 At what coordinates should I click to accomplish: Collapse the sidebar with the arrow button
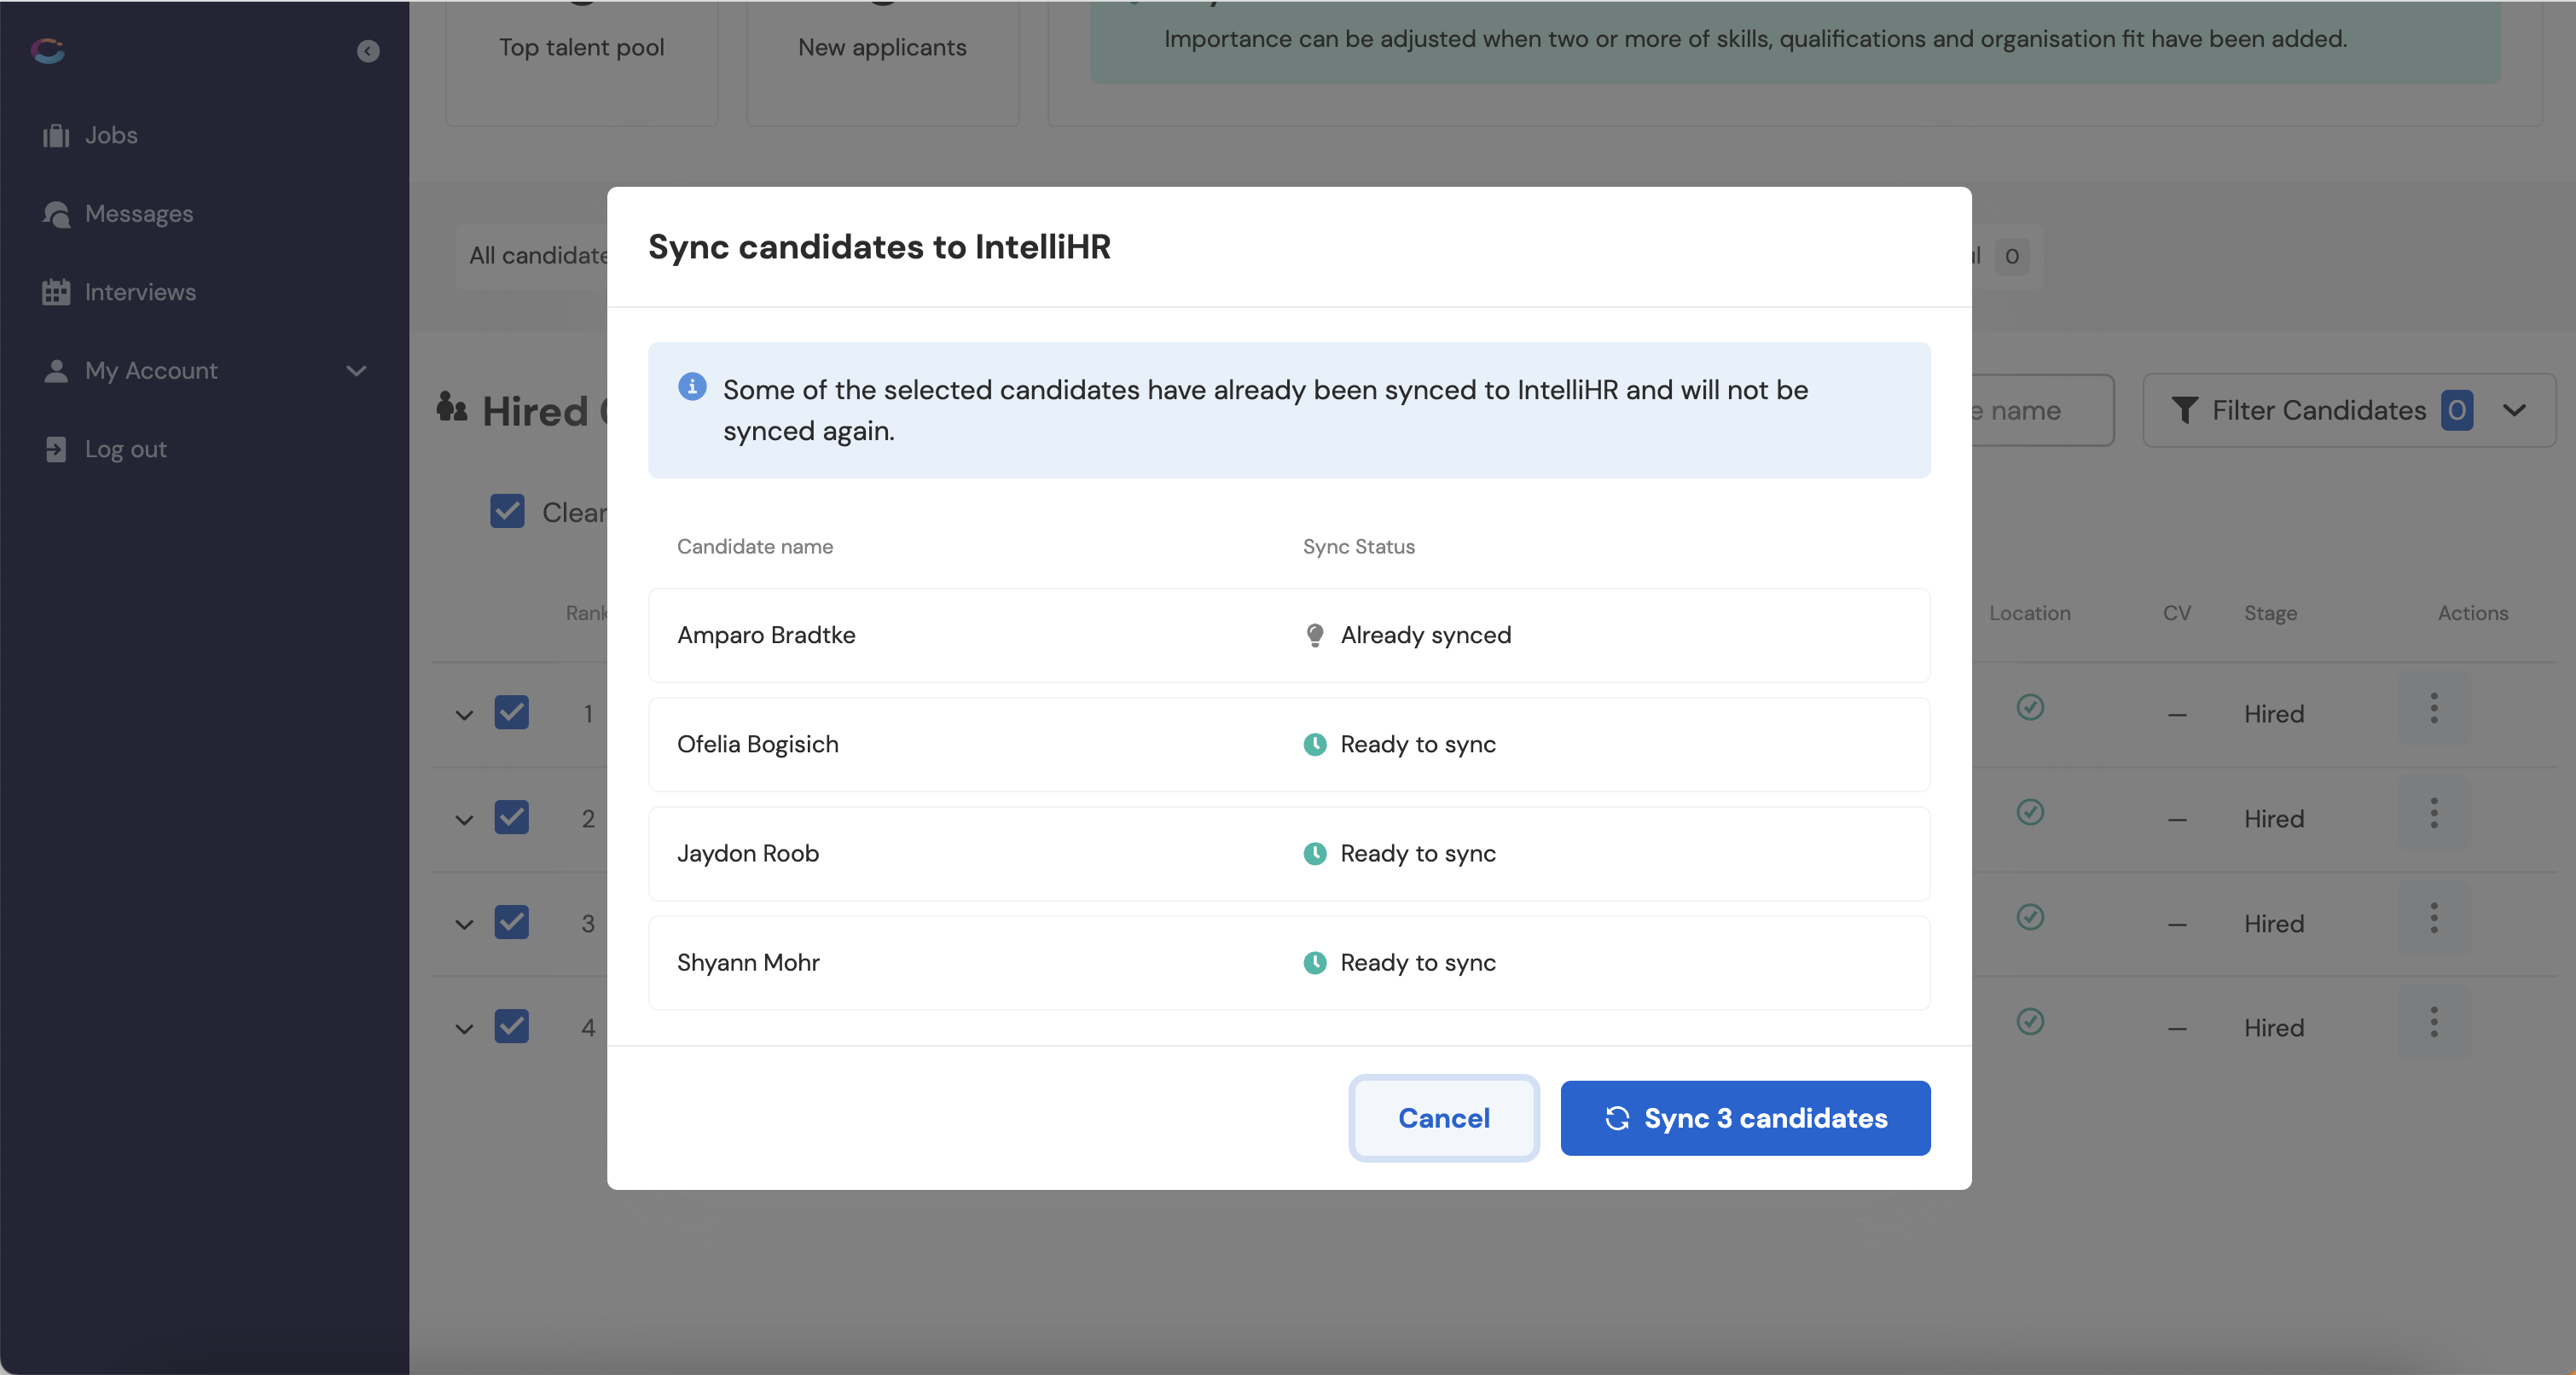[x=368, y=51]
